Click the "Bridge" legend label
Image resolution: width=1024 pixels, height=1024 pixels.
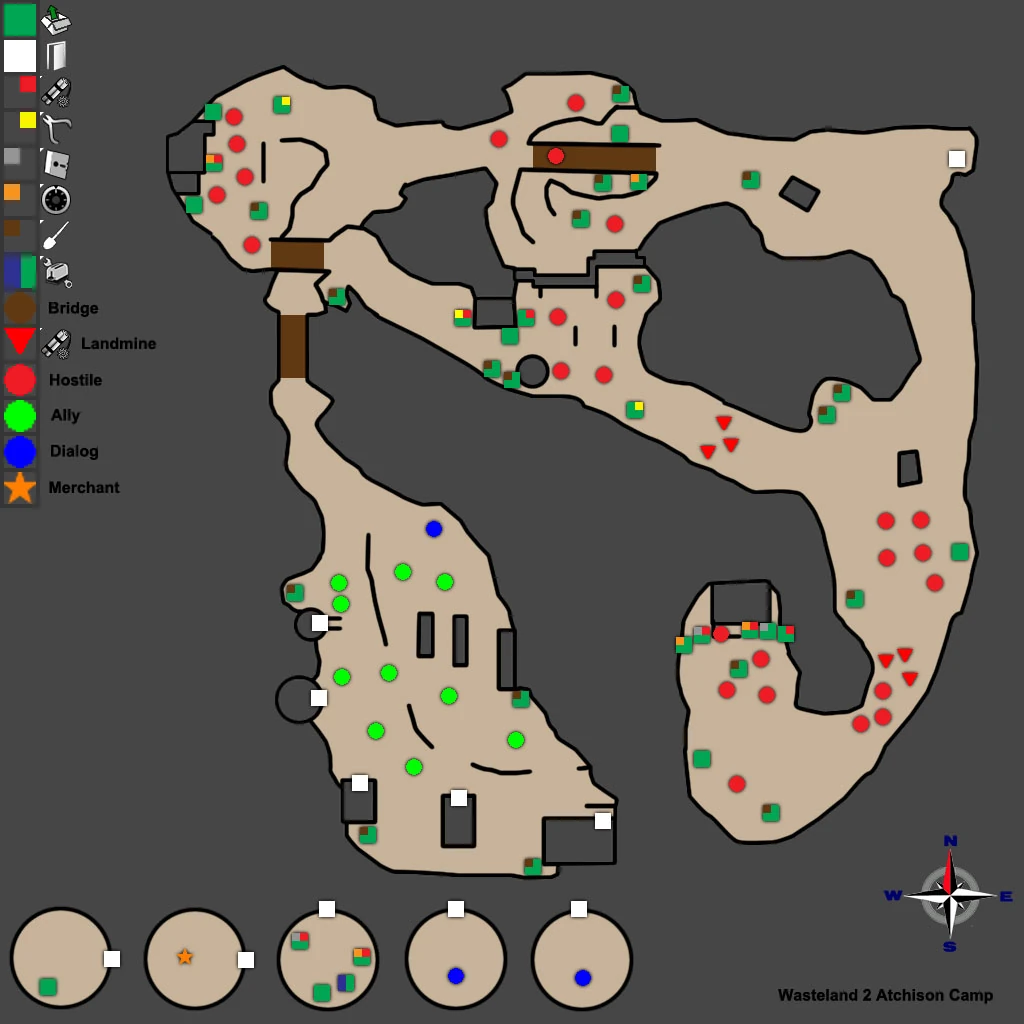click(73, 308)
